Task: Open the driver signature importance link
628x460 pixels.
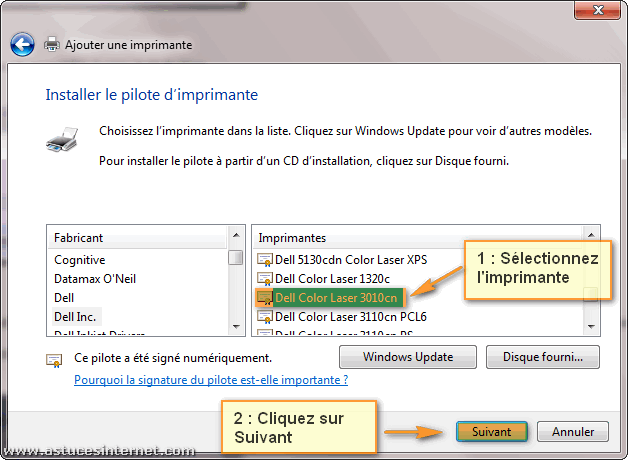Action: click(x=211, y=380)
